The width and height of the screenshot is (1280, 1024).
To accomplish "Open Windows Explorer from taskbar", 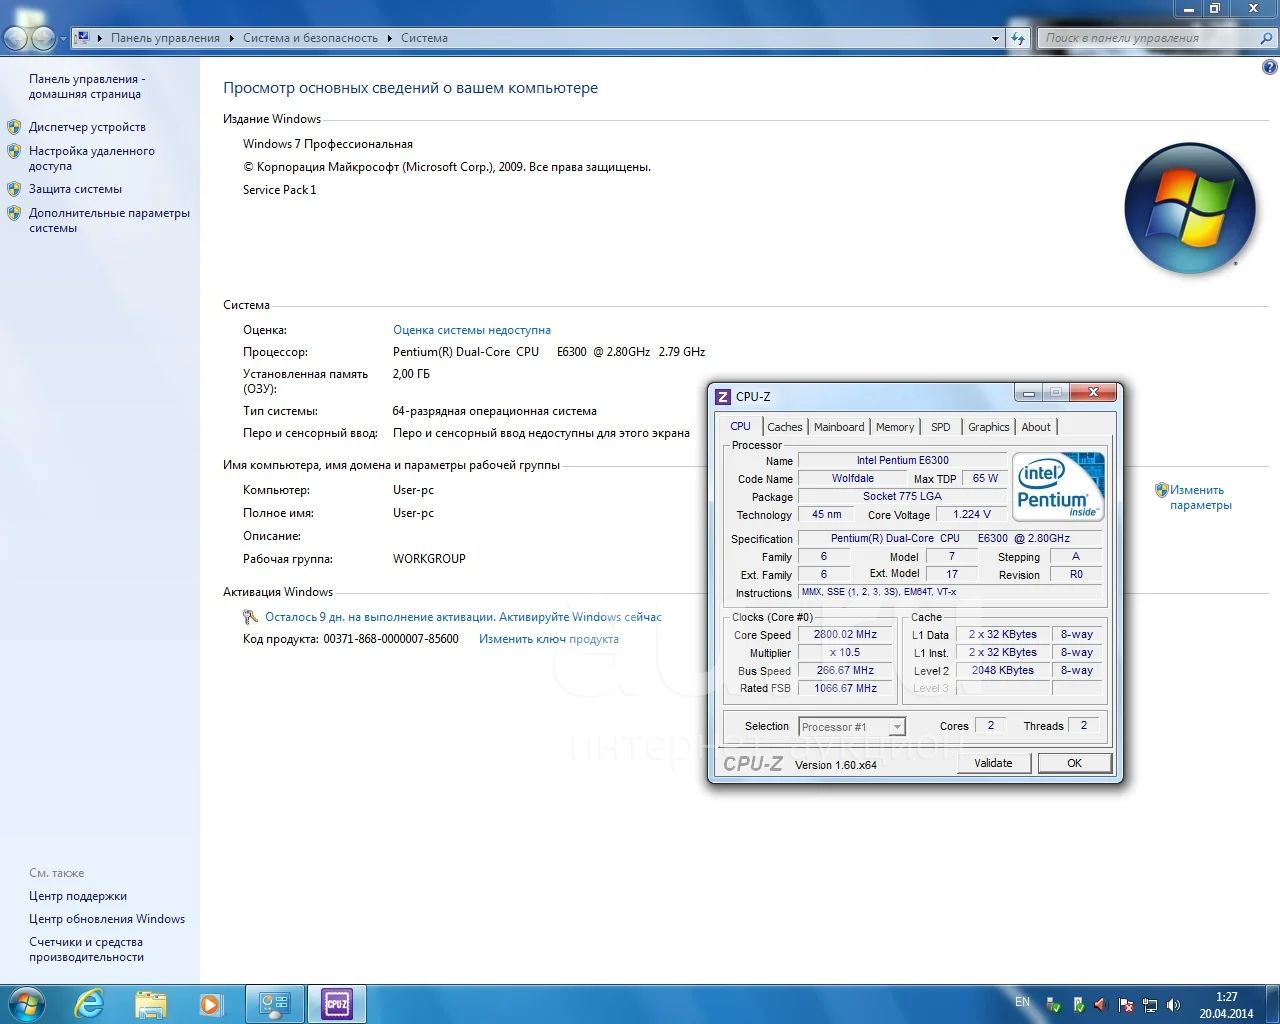I will click(150, 1004).
